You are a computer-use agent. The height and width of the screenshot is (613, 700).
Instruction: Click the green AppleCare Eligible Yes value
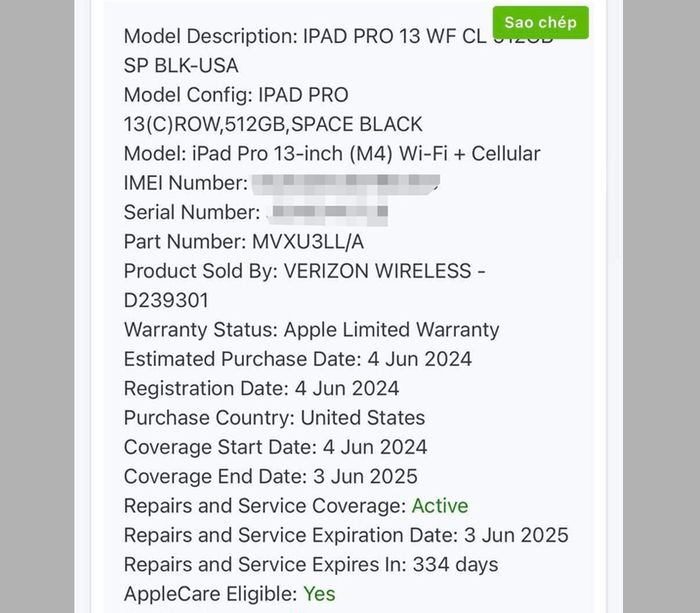320,594
